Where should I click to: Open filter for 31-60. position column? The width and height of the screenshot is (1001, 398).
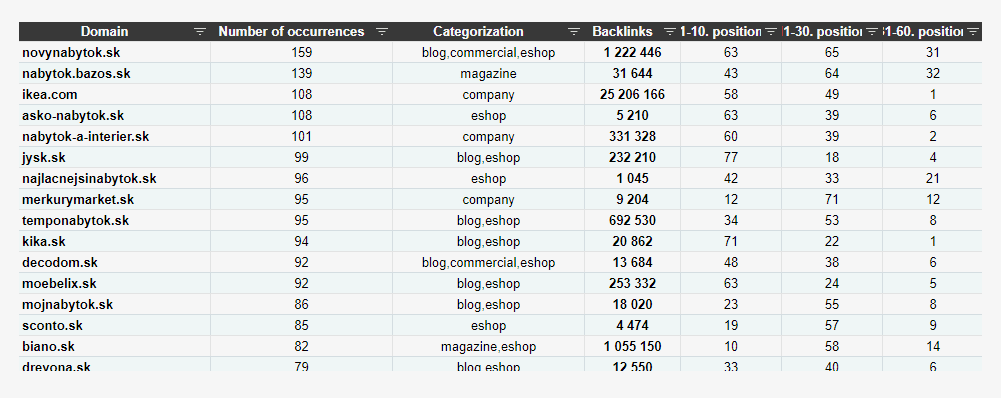coord(973,32)
